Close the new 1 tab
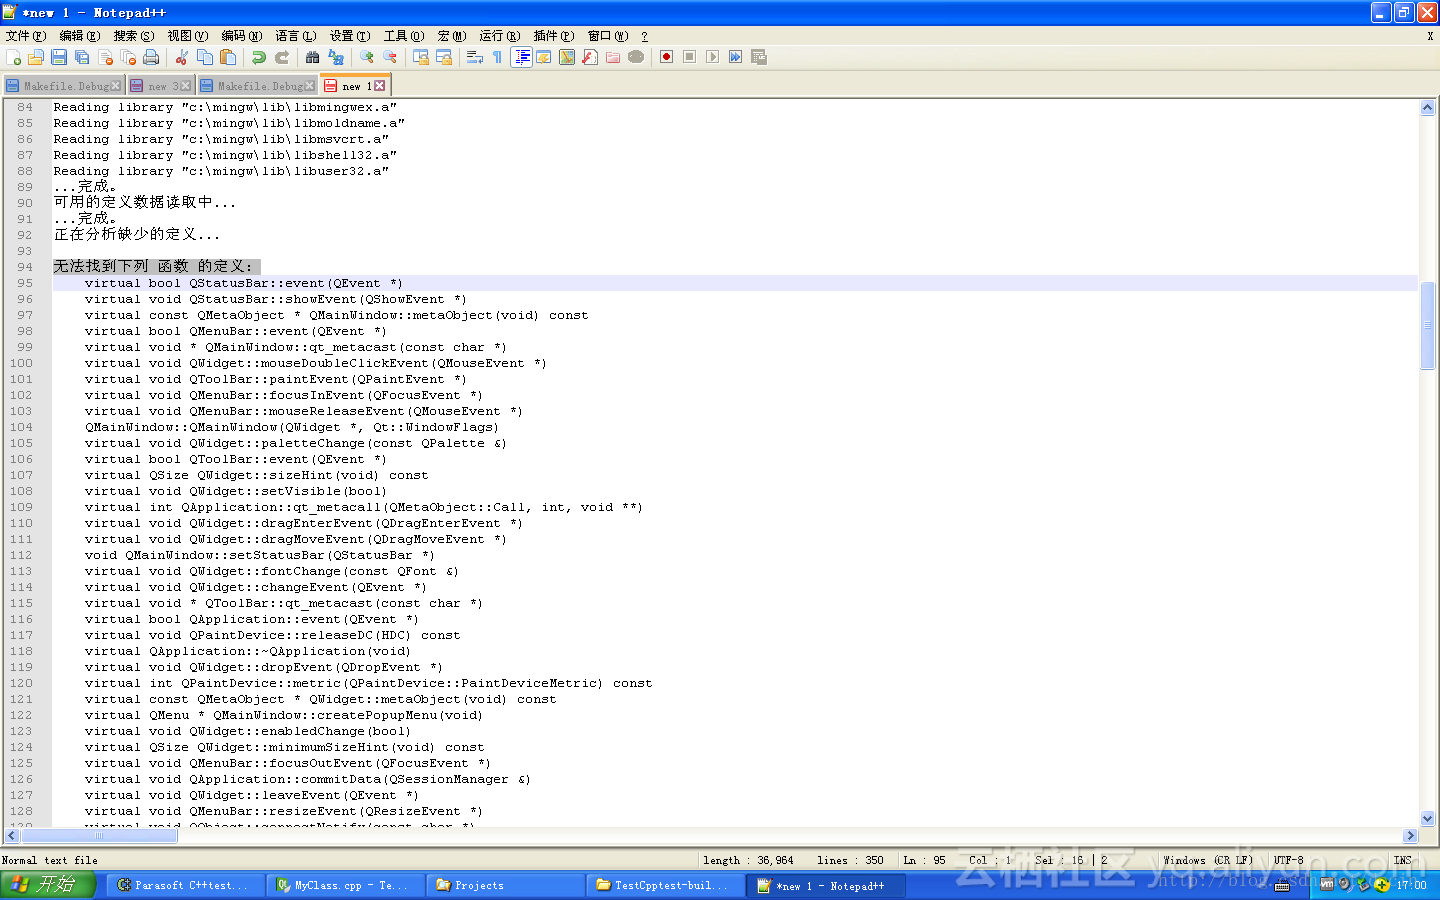1440x900 pixels. pyautogui.click(x=380, y=86)
